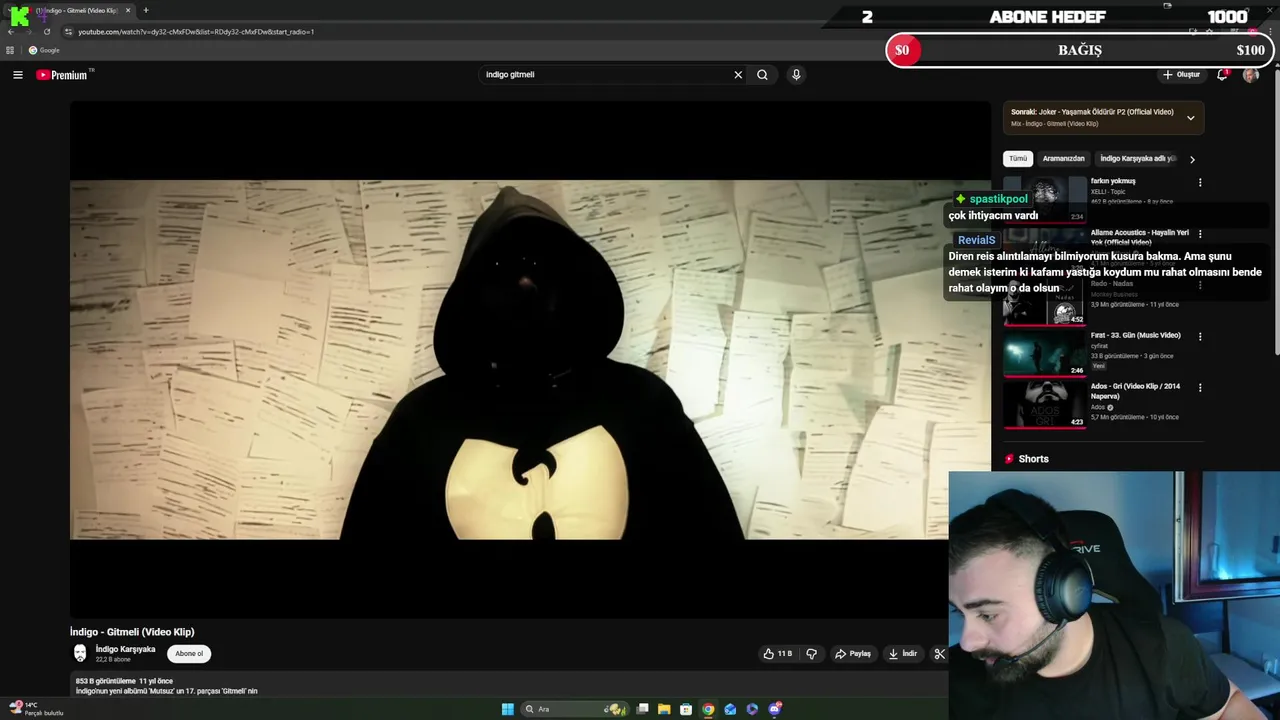Open options menu for 'farkın yokmuş' video
The width and height of the screenshot is (1280, 720).
1200,183
